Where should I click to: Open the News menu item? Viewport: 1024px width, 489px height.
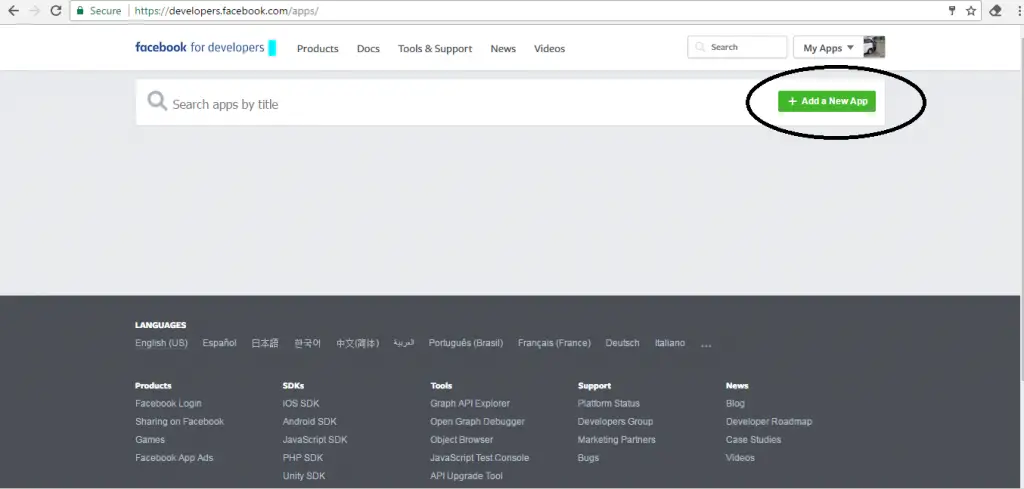pos(503,48)
